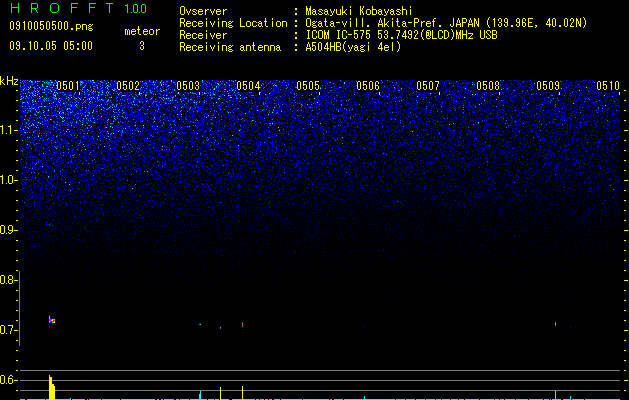Click the 0508 time marker label
The height and width of the screenshot is (400, 629).
tap(488, 86)
